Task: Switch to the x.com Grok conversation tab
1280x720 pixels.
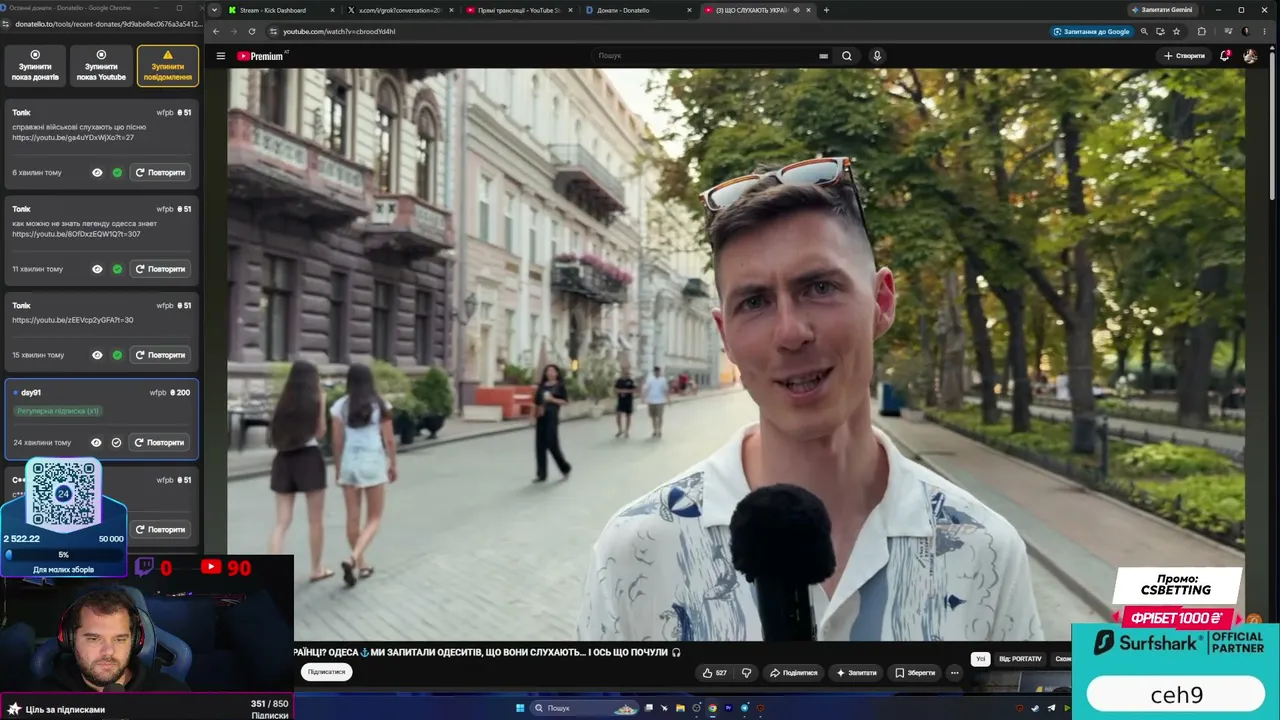Action: coord(398,10)
